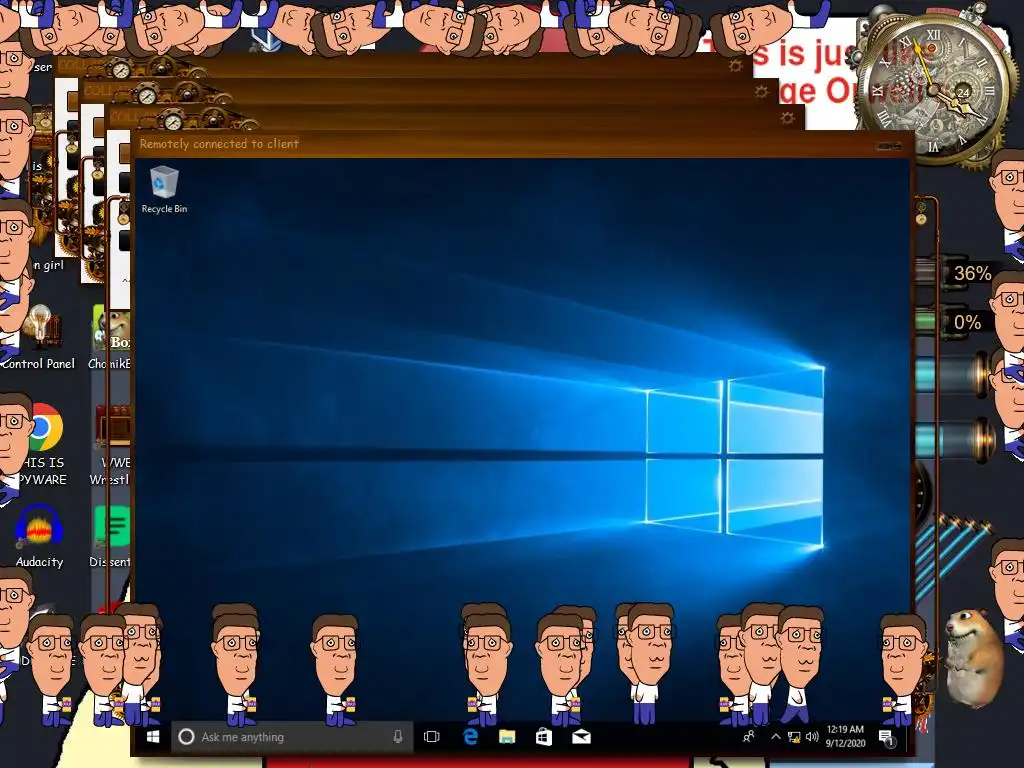Click the Ask me anything search box
Screen dimensions: 1024x768
tap(292, 737)
